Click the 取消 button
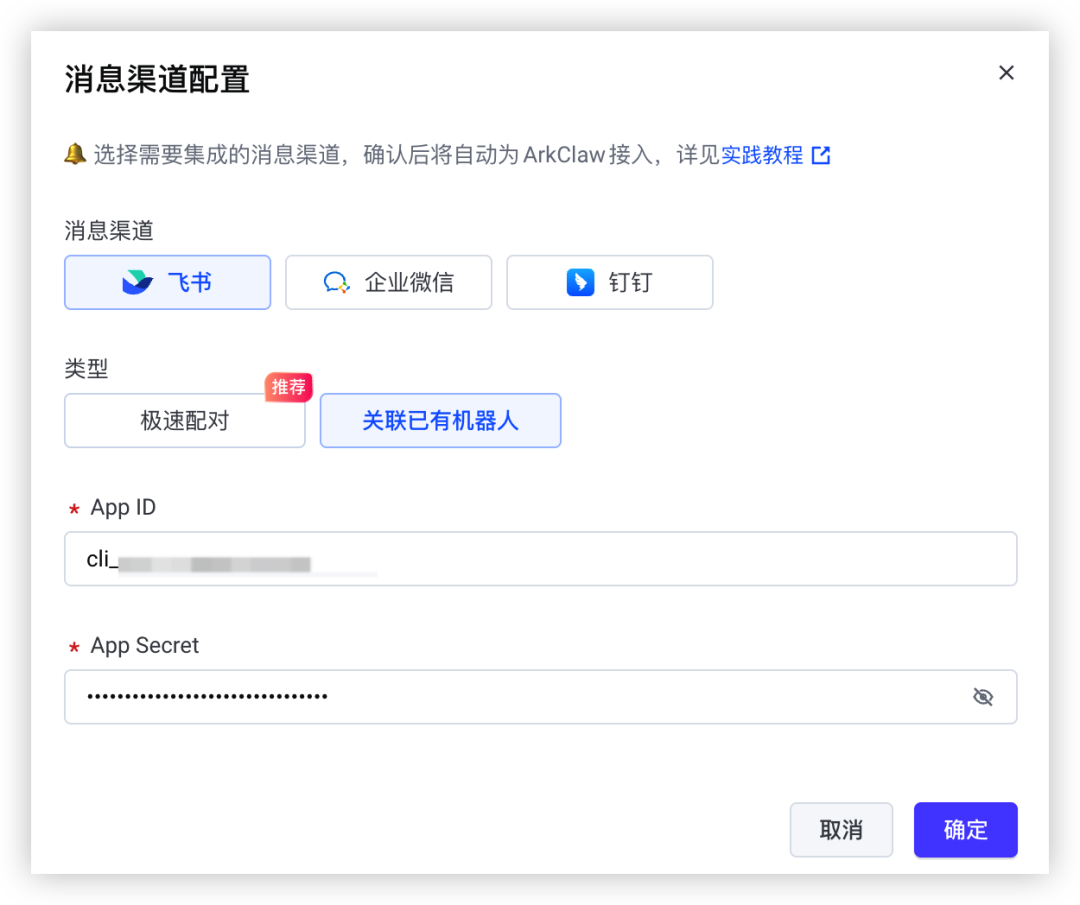 coord(841,830)
